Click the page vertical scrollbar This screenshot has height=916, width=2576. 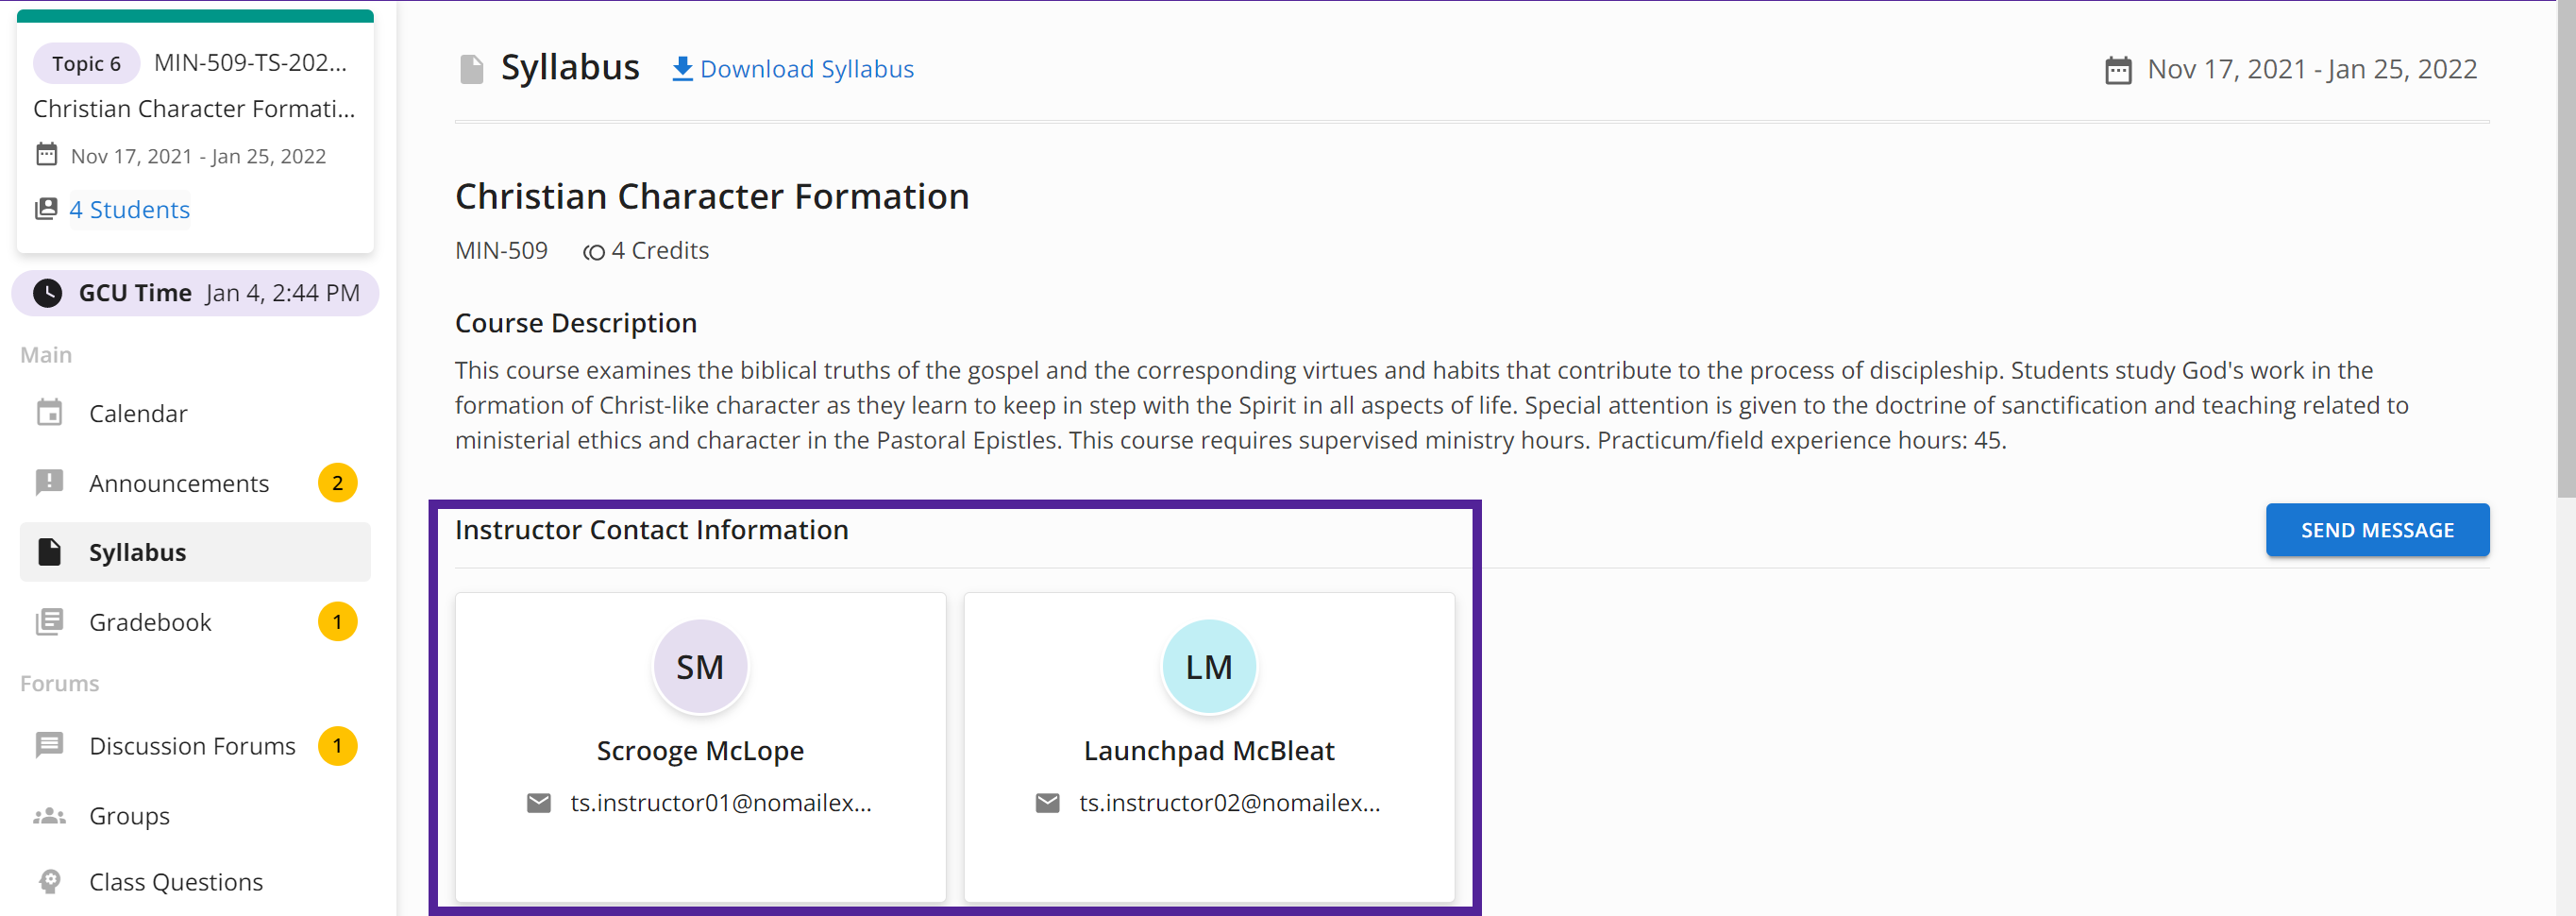[x=2566, y=250]
